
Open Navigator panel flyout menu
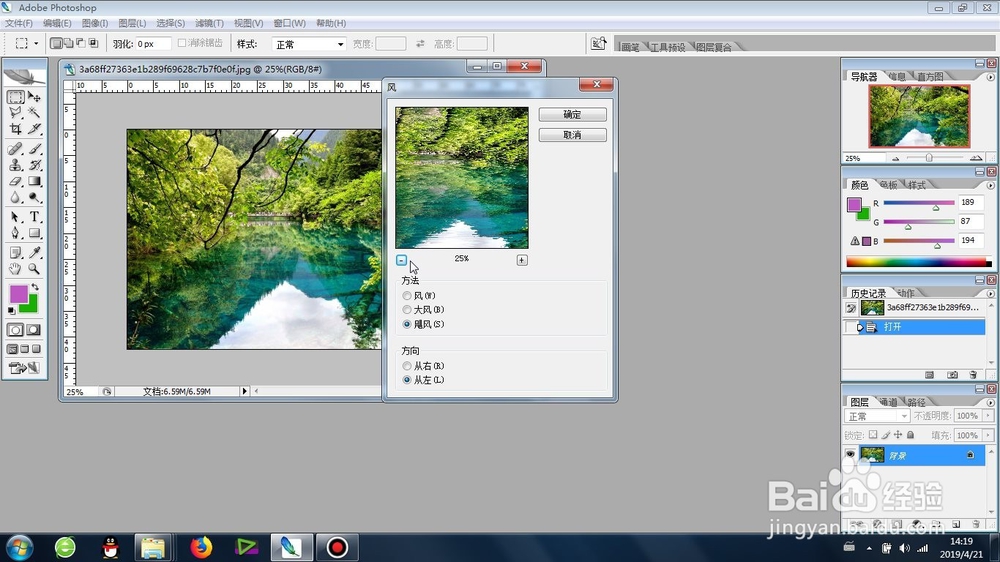click(x=990, y=77)
